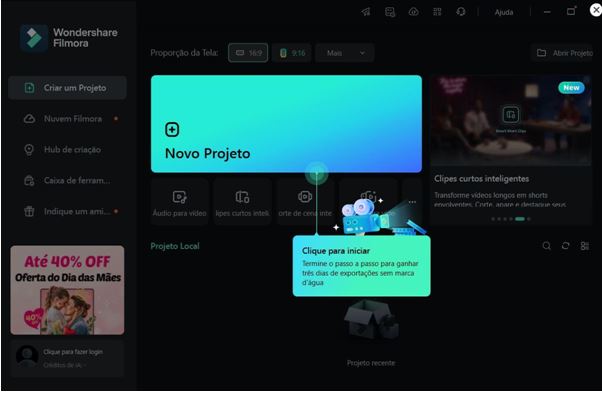Image resolution: width=602 pixels, height=393 pixels.
Task: Open the Ajuda menu
Action: [x=504, y=12]
